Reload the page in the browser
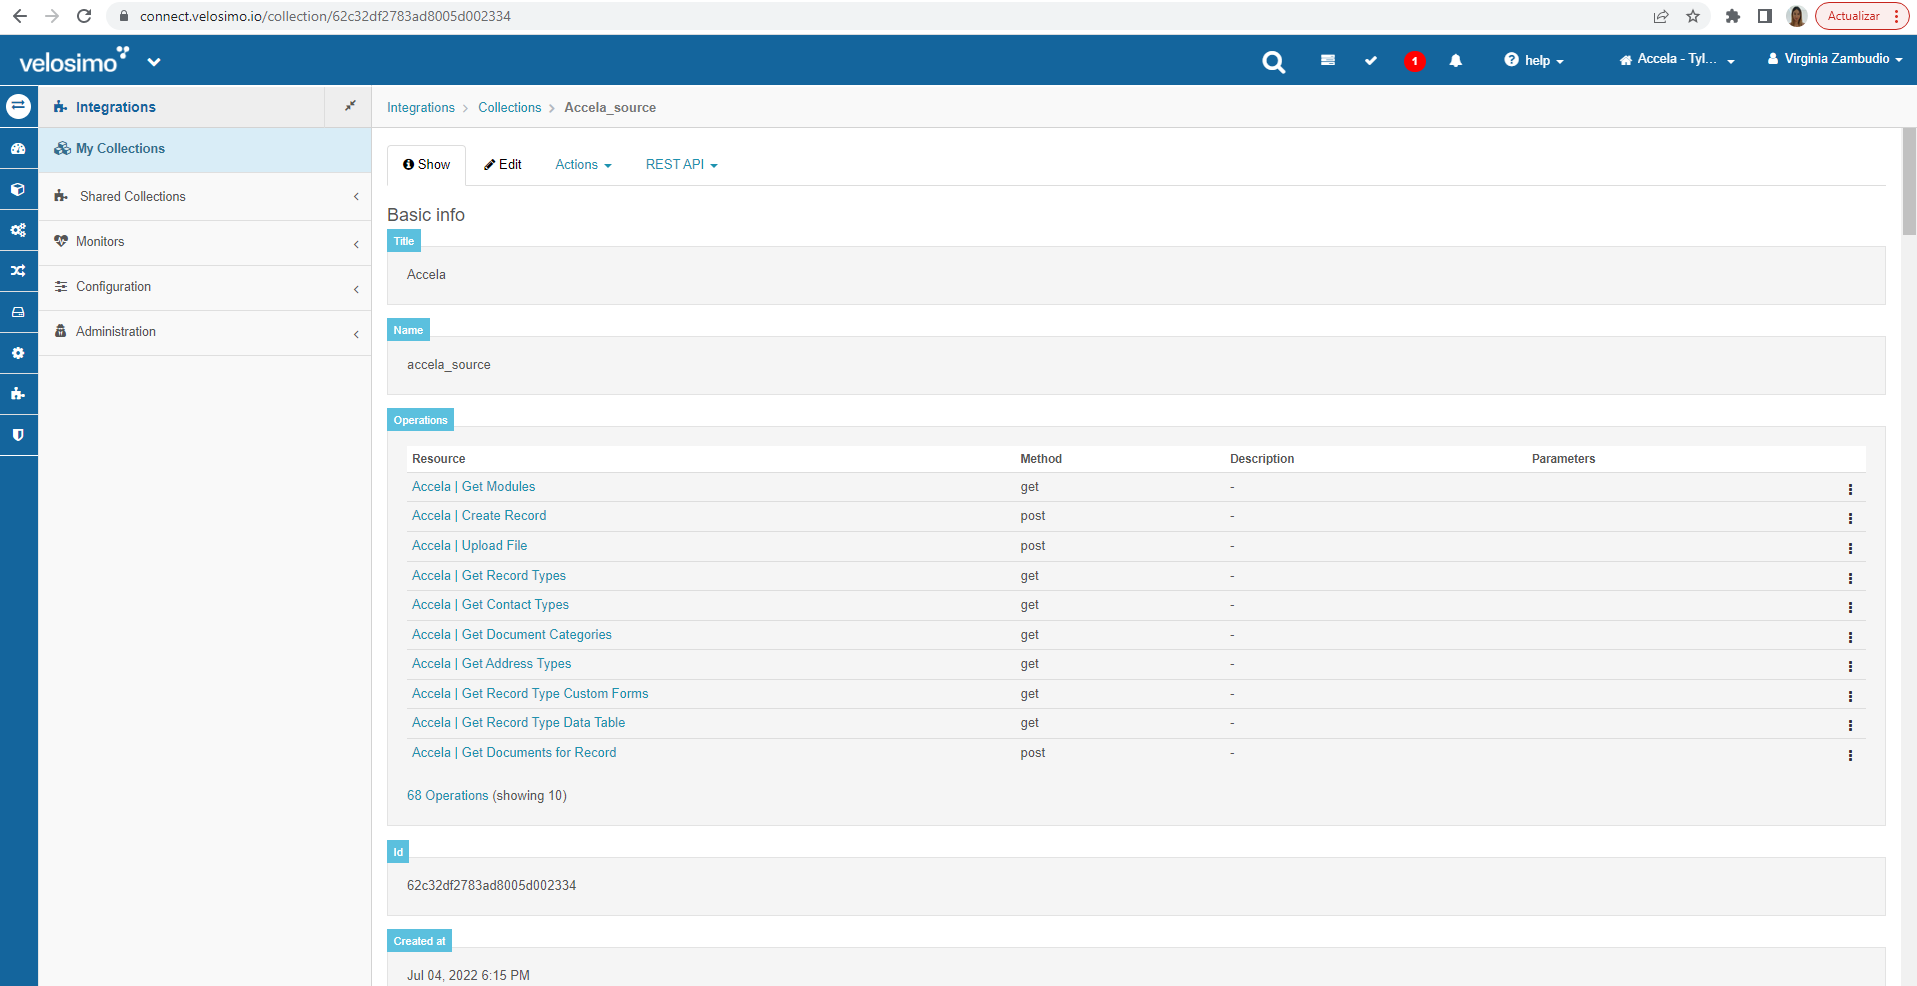Screen dimensions: 1917x986 [84, 16]
